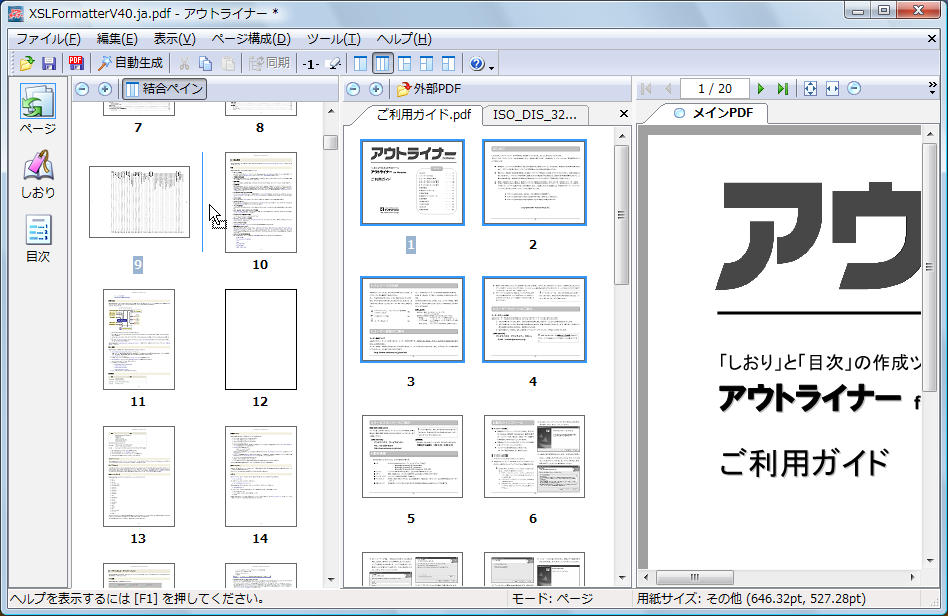Expand the viewer toolbar overflow chevron
The height and width of the screenshot is (616, 948).
point(932,89)
